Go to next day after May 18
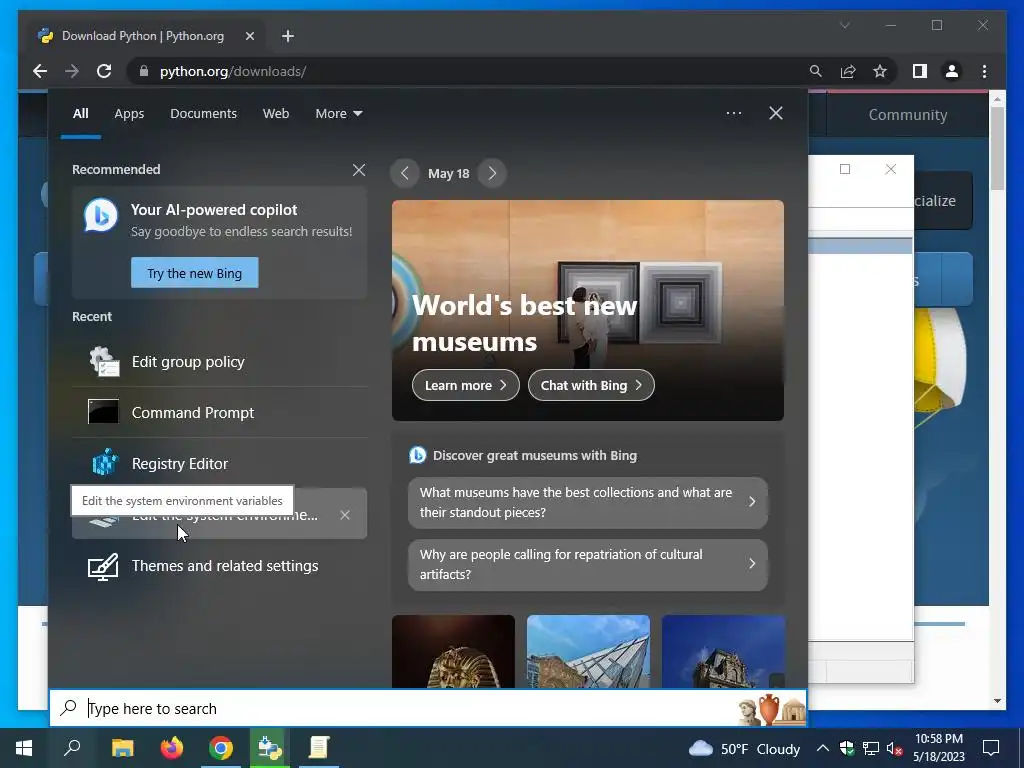 pyautogui.click(x=492, y=174)
